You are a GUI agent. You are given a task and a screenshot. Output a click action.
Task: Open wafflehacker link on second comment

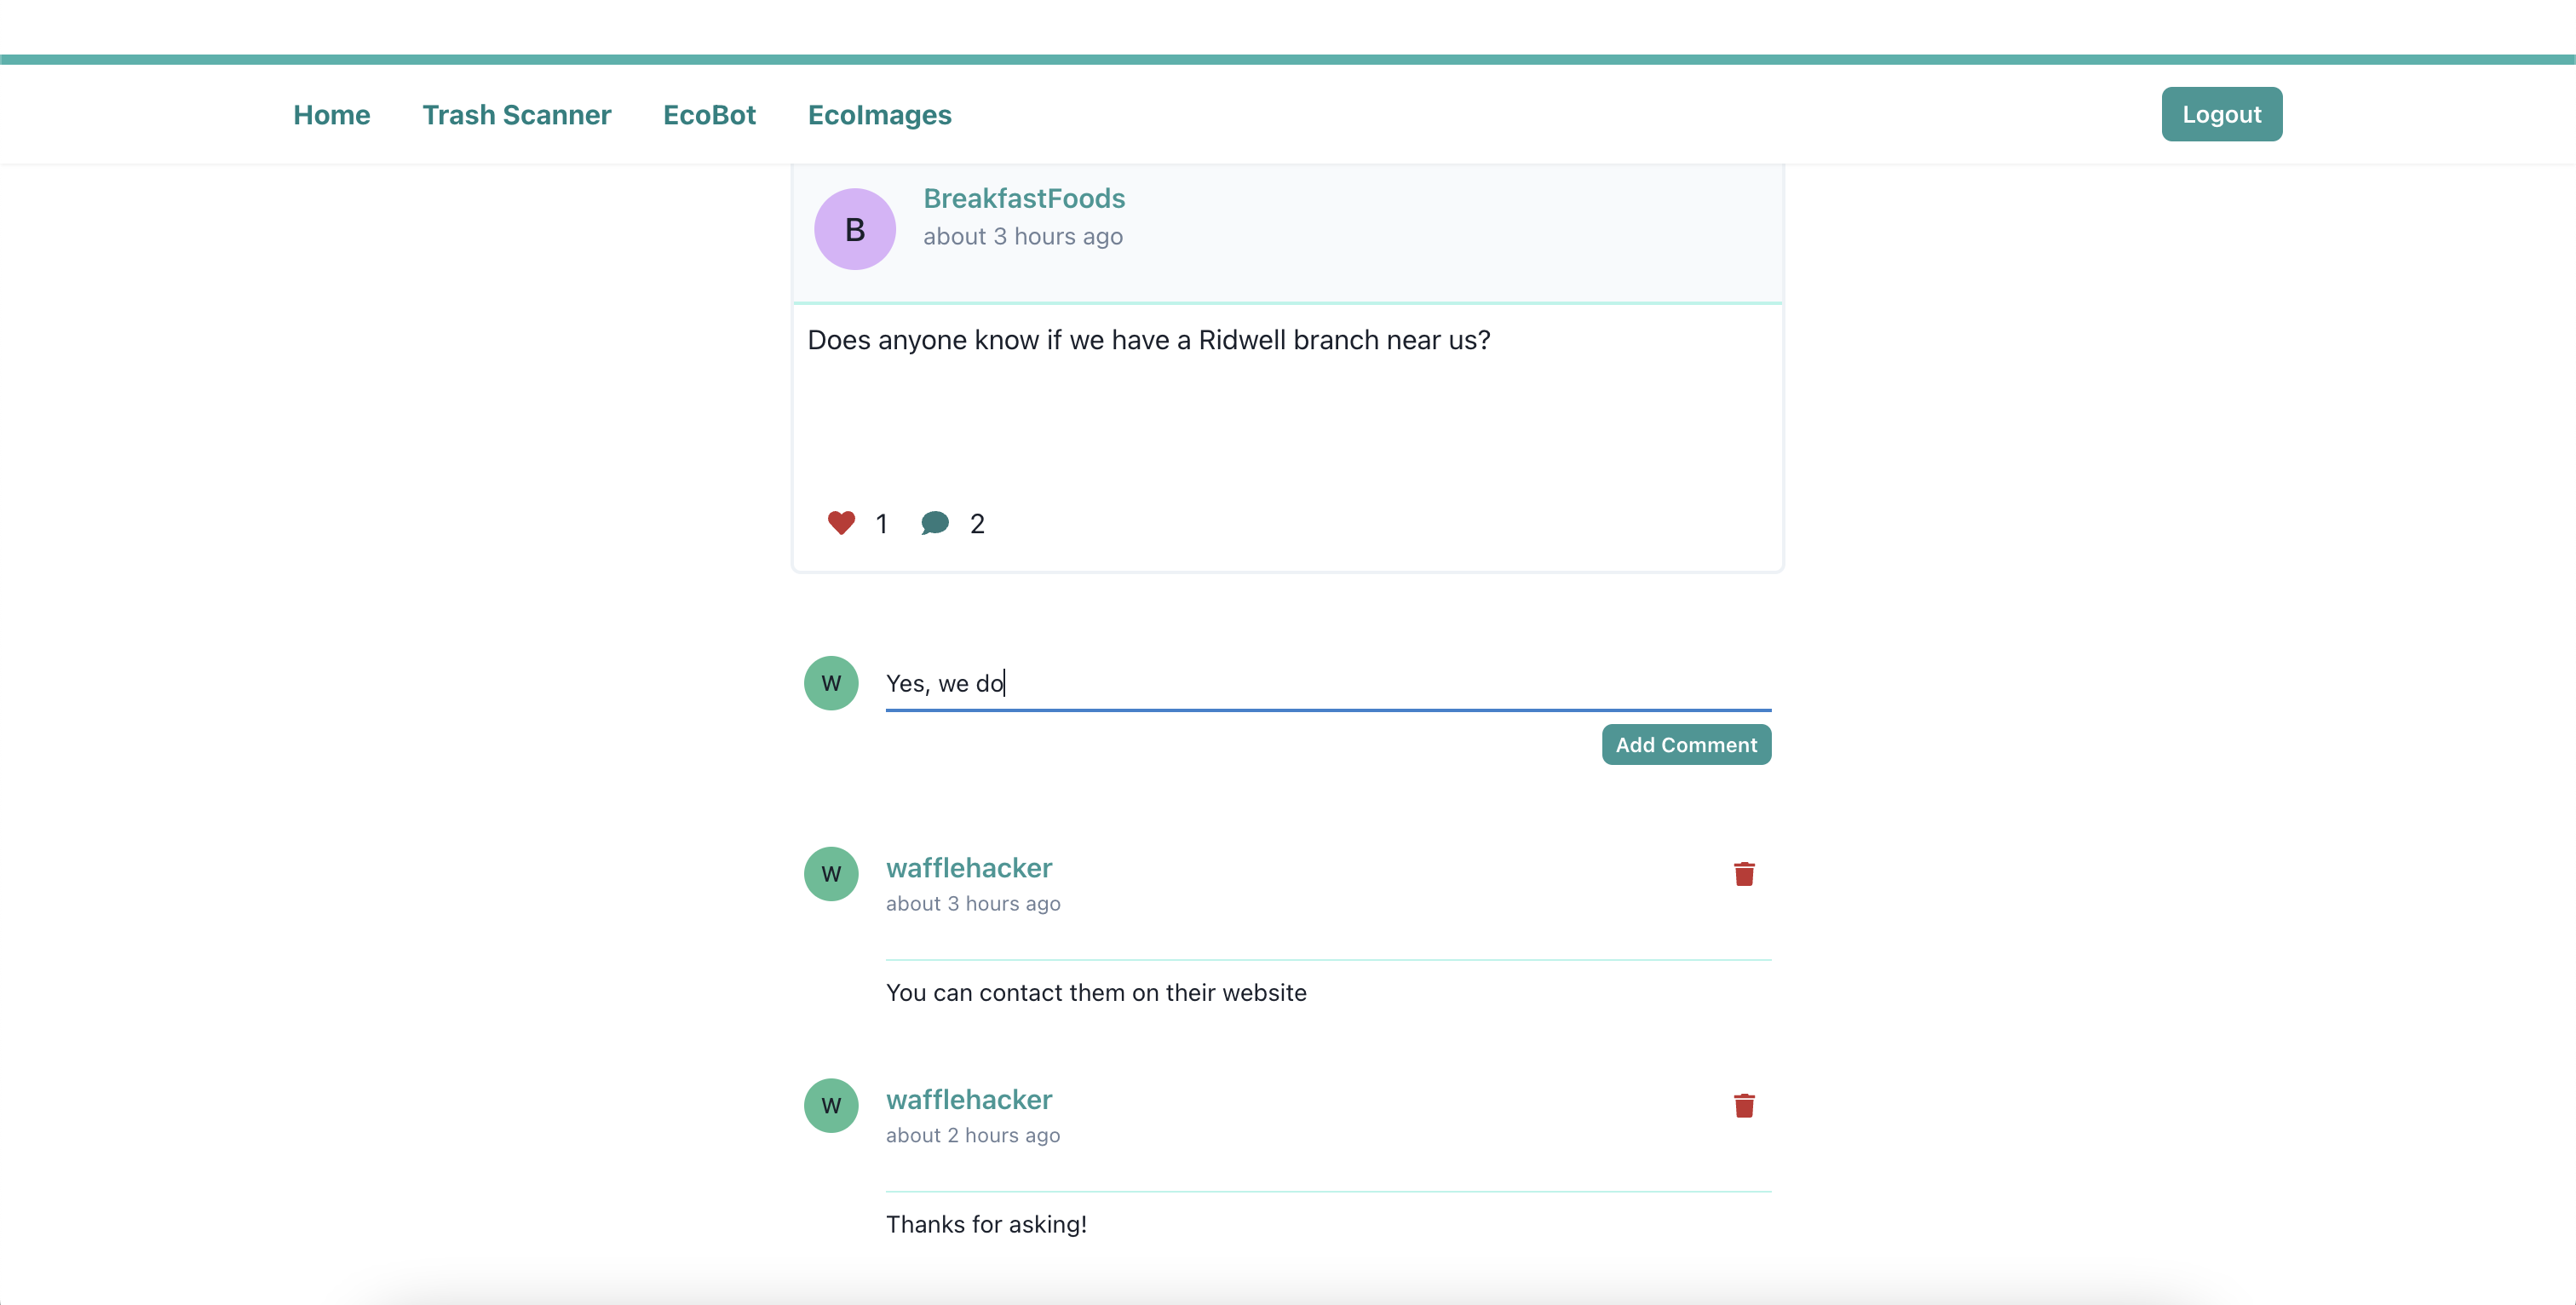(x=968, y=1099)
